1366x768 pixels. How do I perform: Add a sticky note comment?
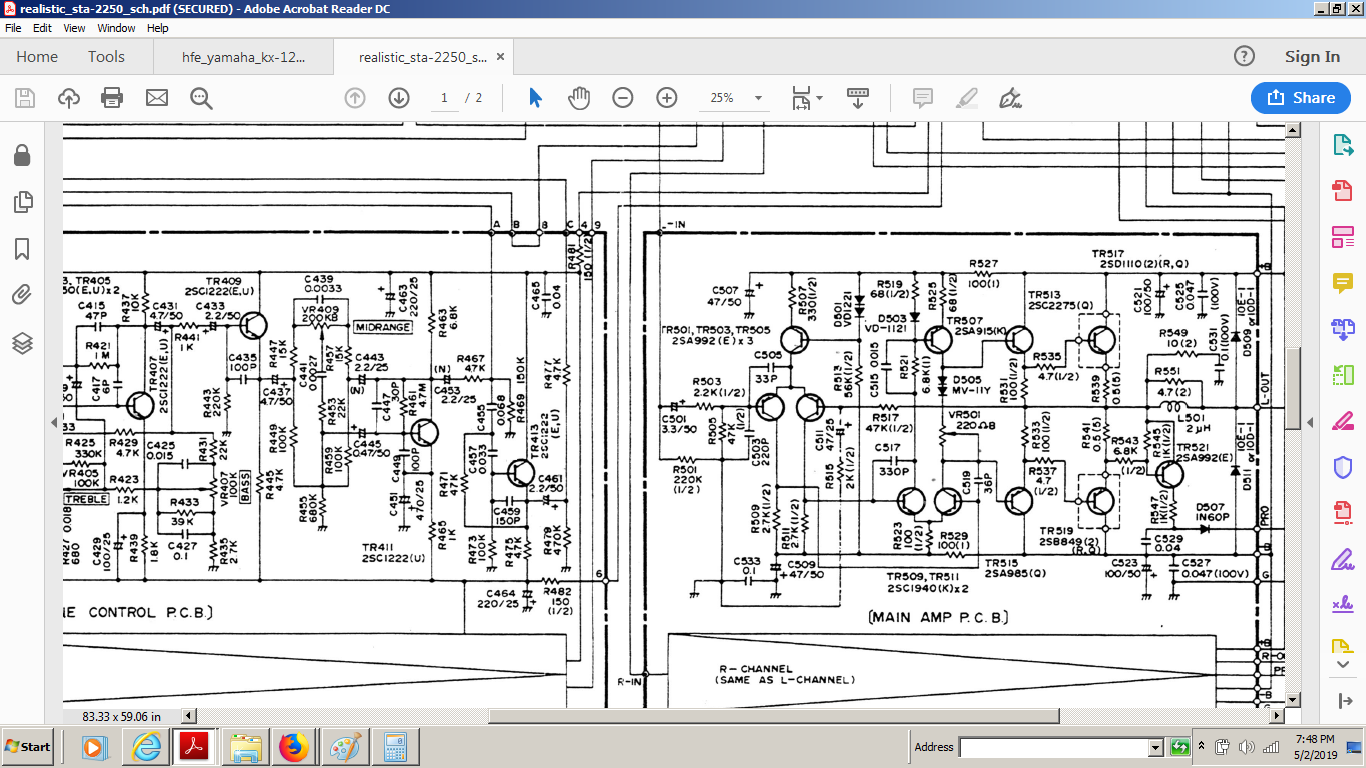coord(923,98)
